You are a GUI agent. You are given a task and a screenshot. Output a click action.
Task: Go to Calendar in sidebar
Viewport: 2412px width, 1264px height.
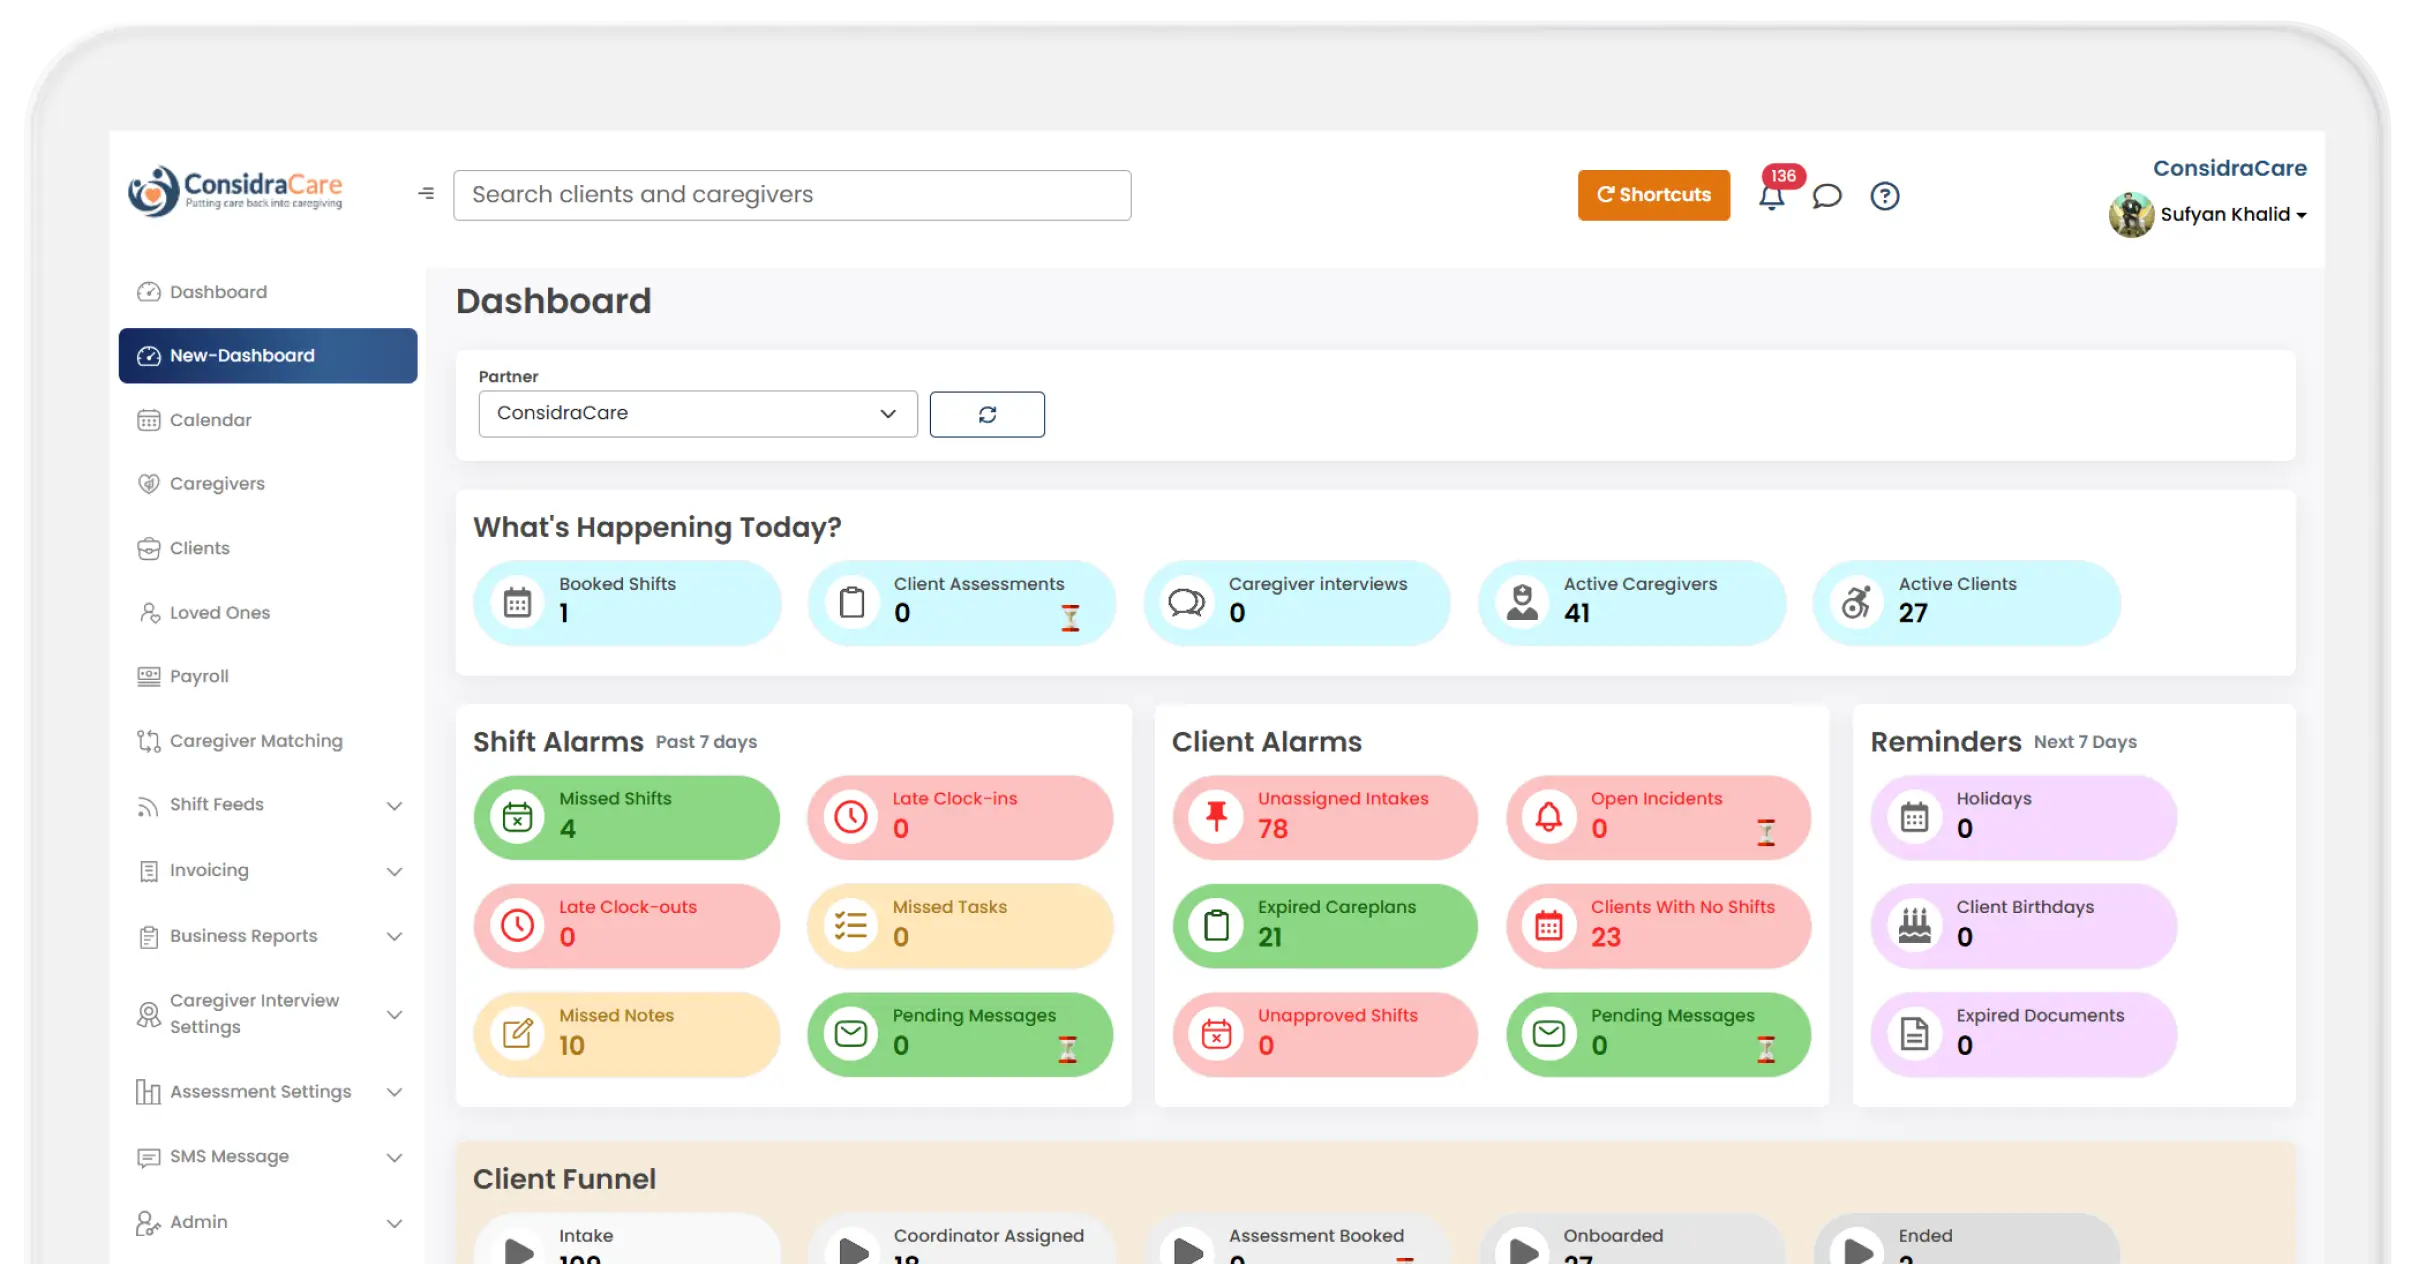coord(211,420)
